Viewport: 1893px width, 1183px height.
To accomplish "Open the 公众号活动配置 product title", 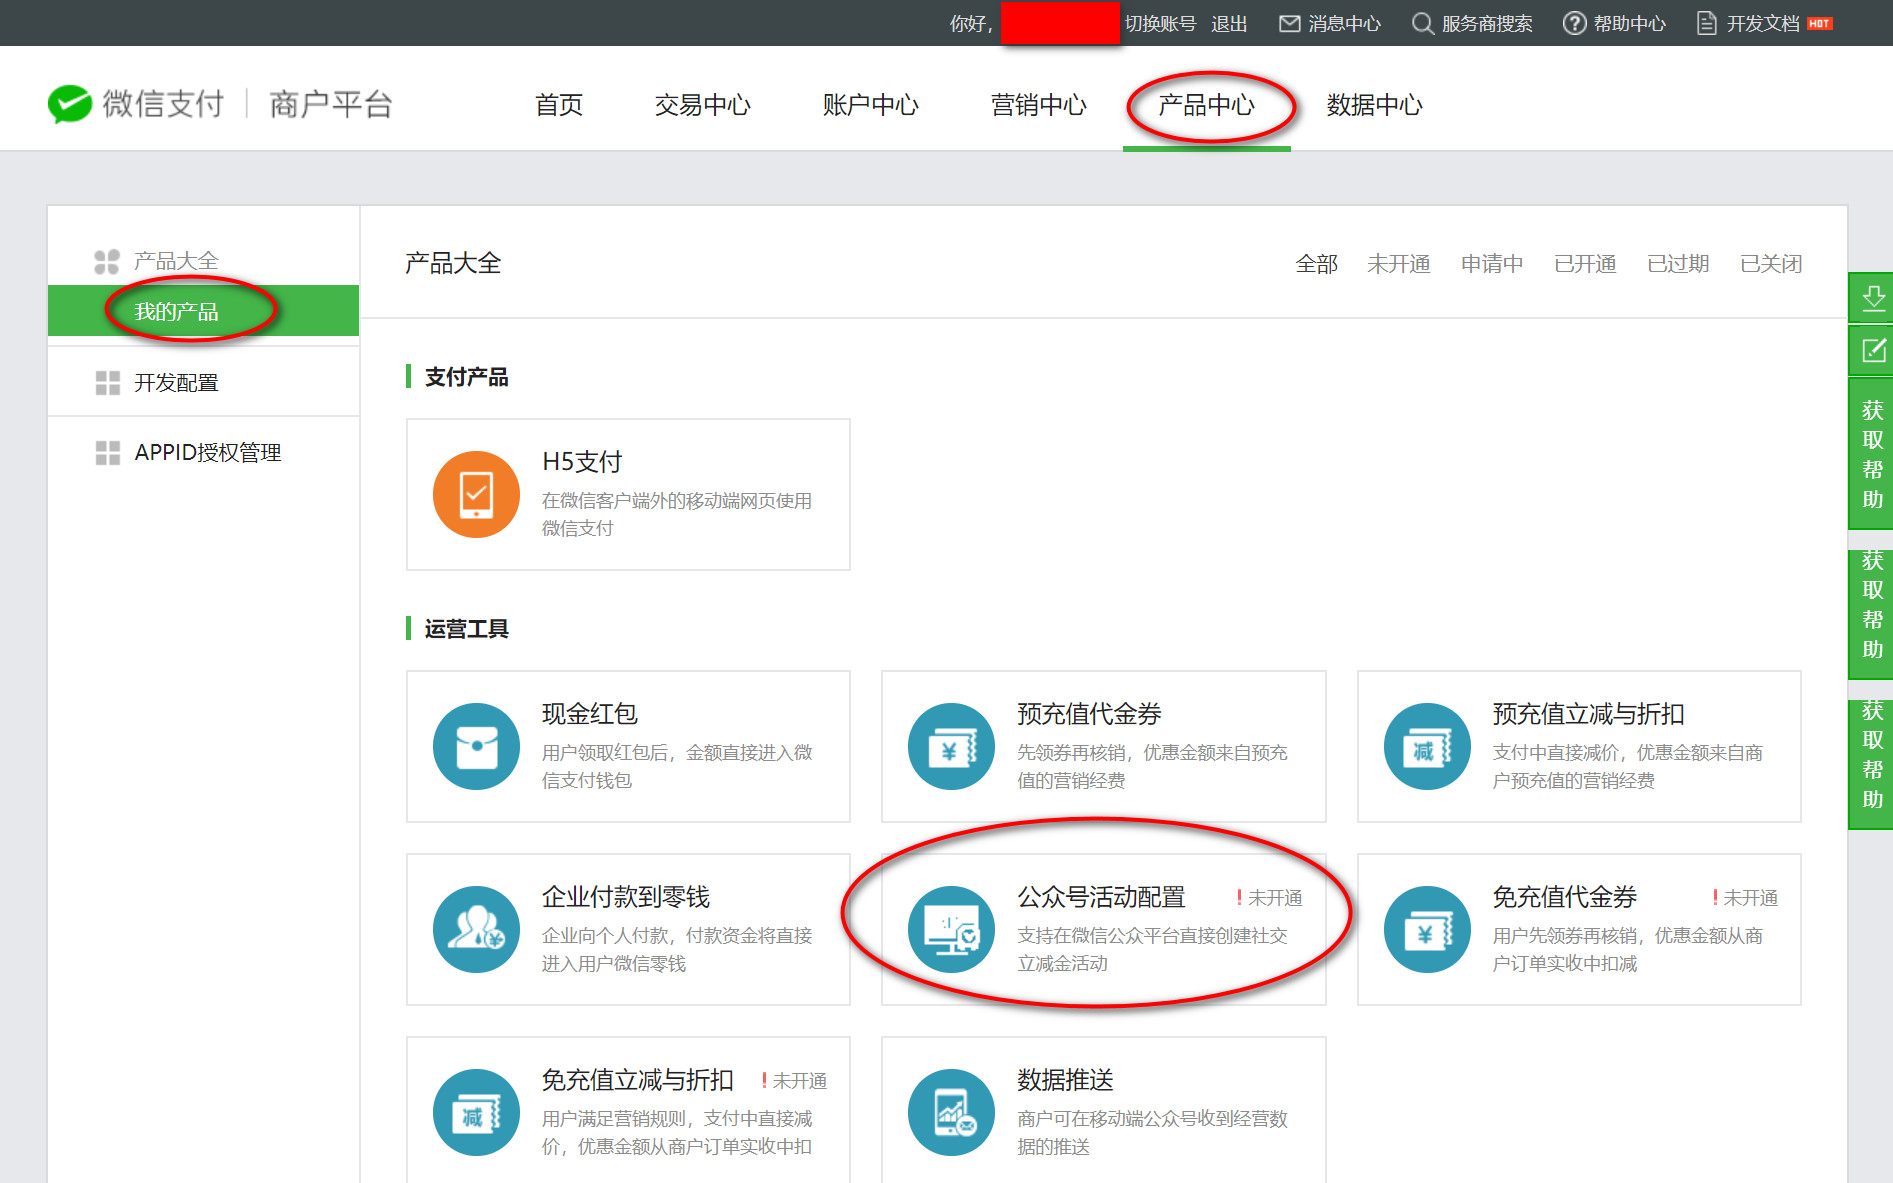I will (1101, 897).
